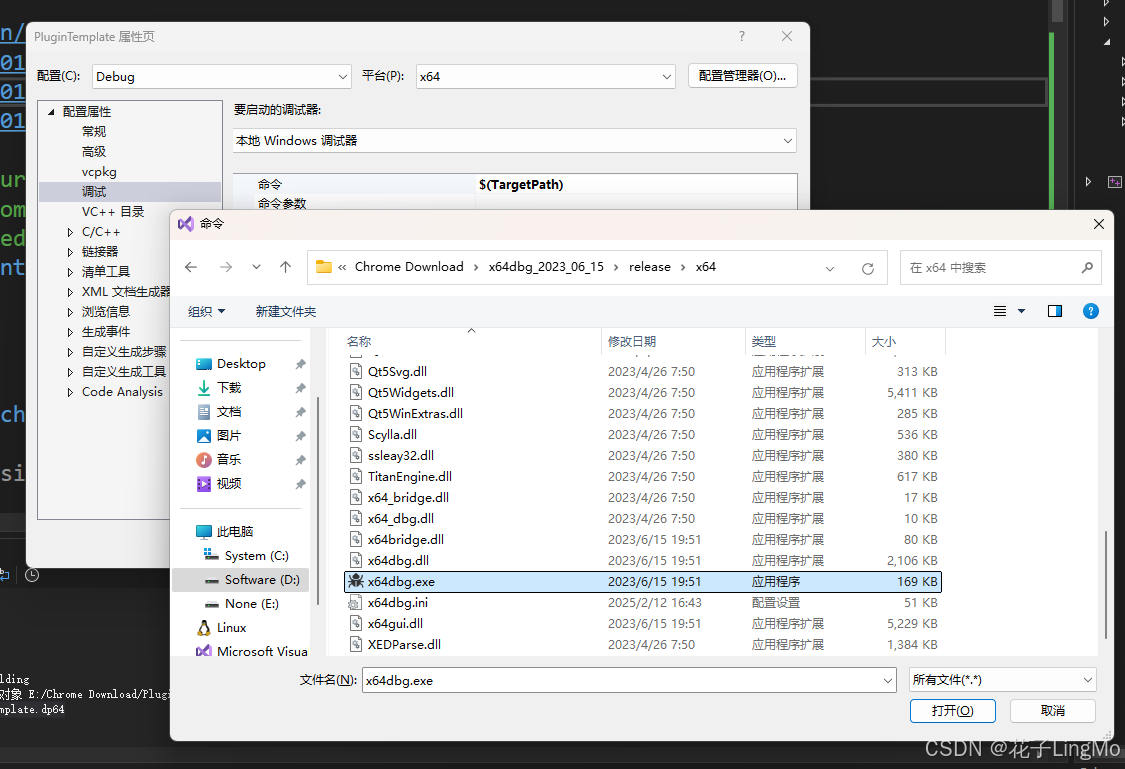Screen dimensions: 1125x769
Task: Go up one folder level
Action: [286, 268]
